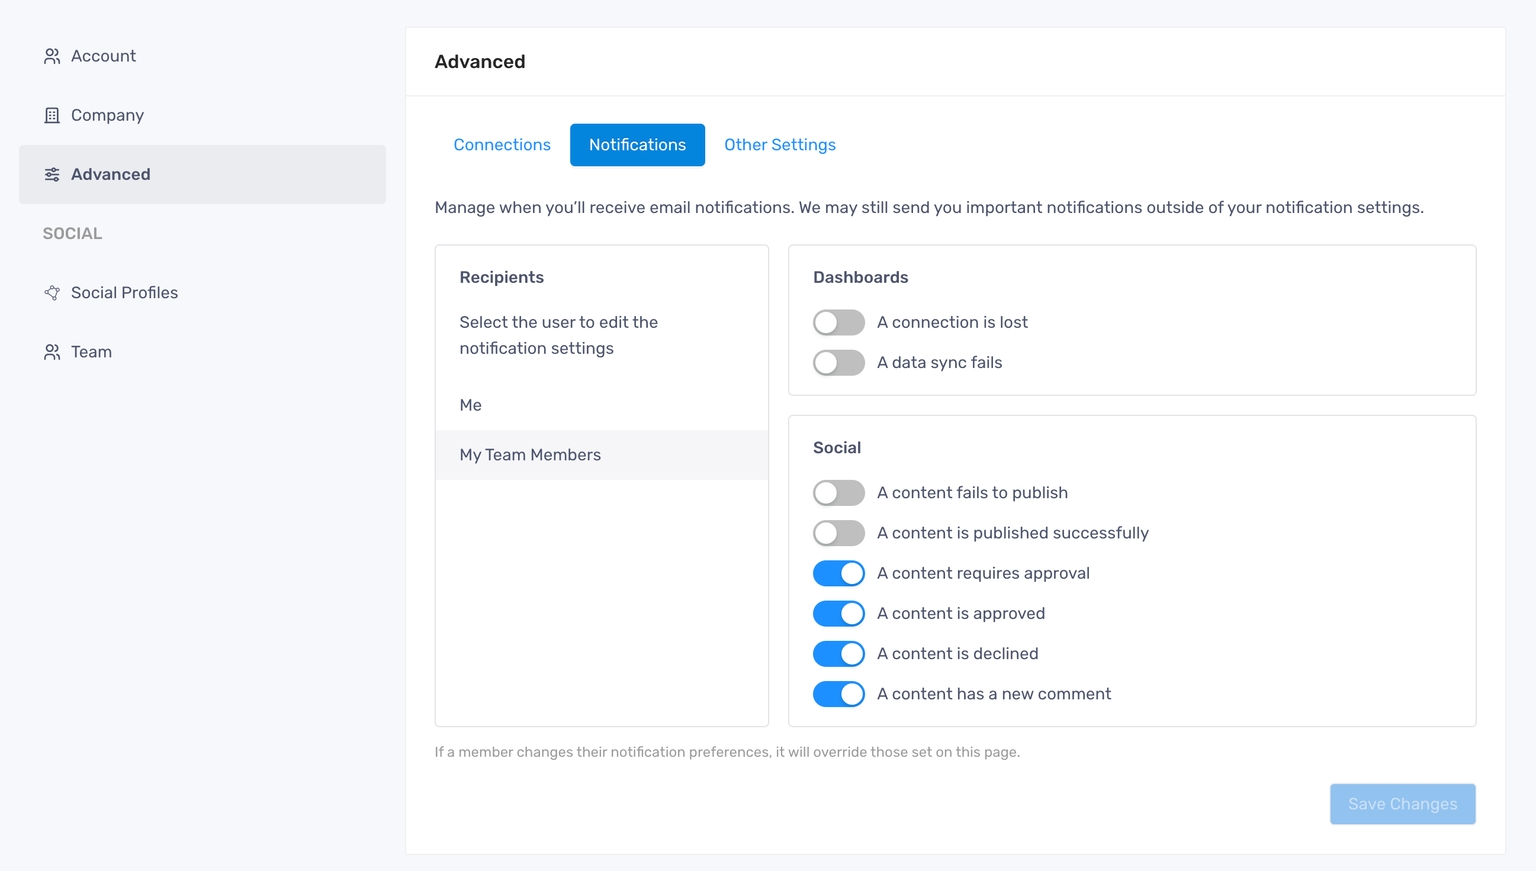1536x871 pixels.
Task: Enable 'A connection is lost' notification
Action: (838, 322)
